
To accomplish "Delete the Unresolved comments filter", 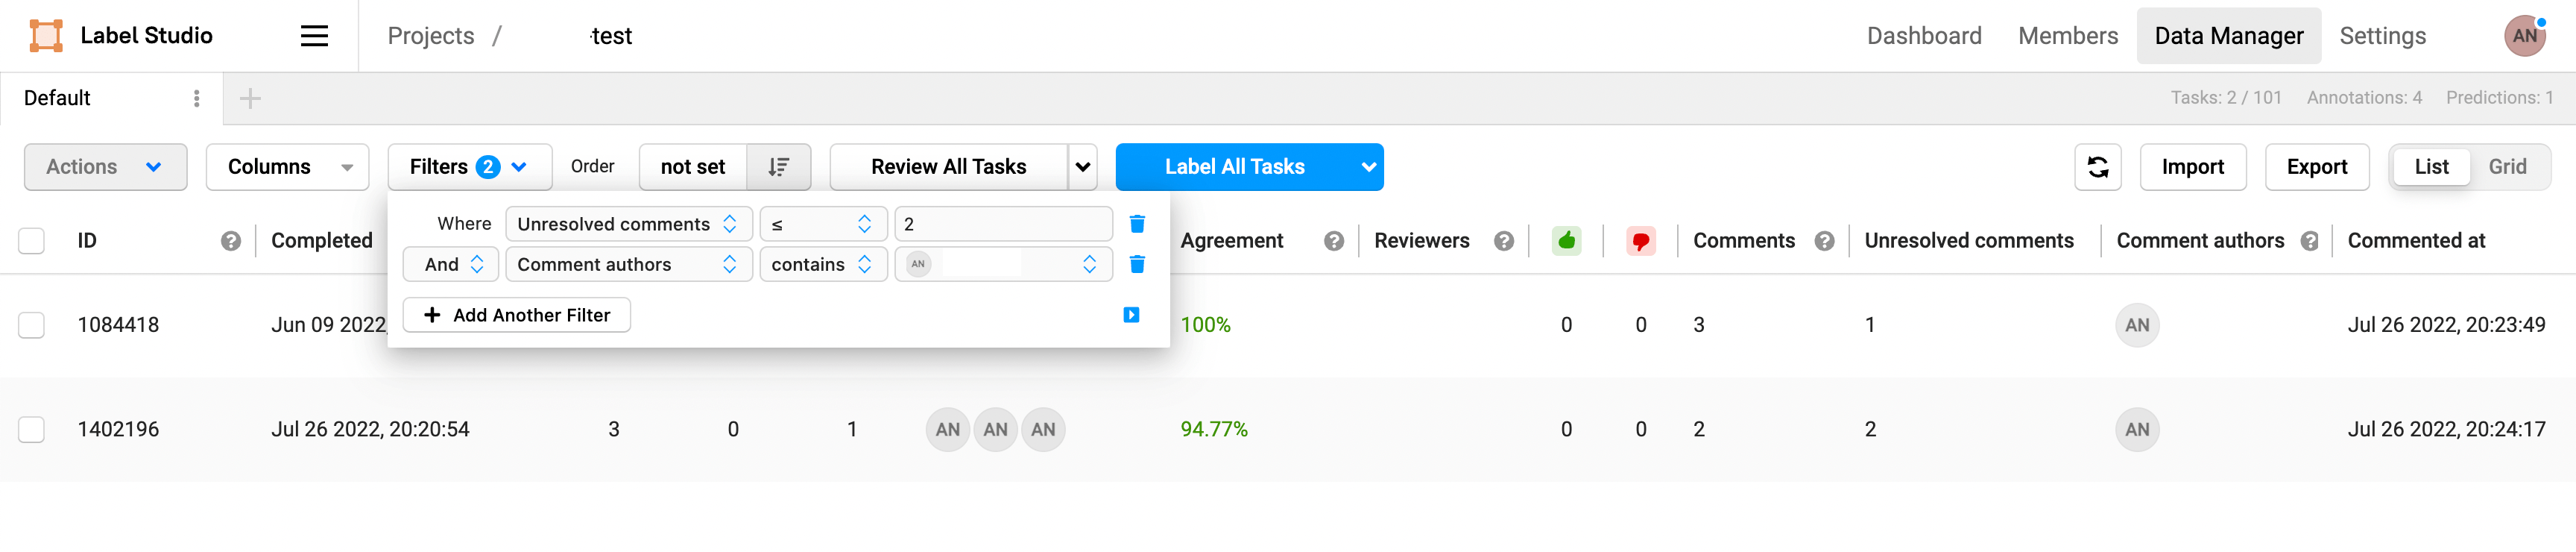I will click(1137, 224).
